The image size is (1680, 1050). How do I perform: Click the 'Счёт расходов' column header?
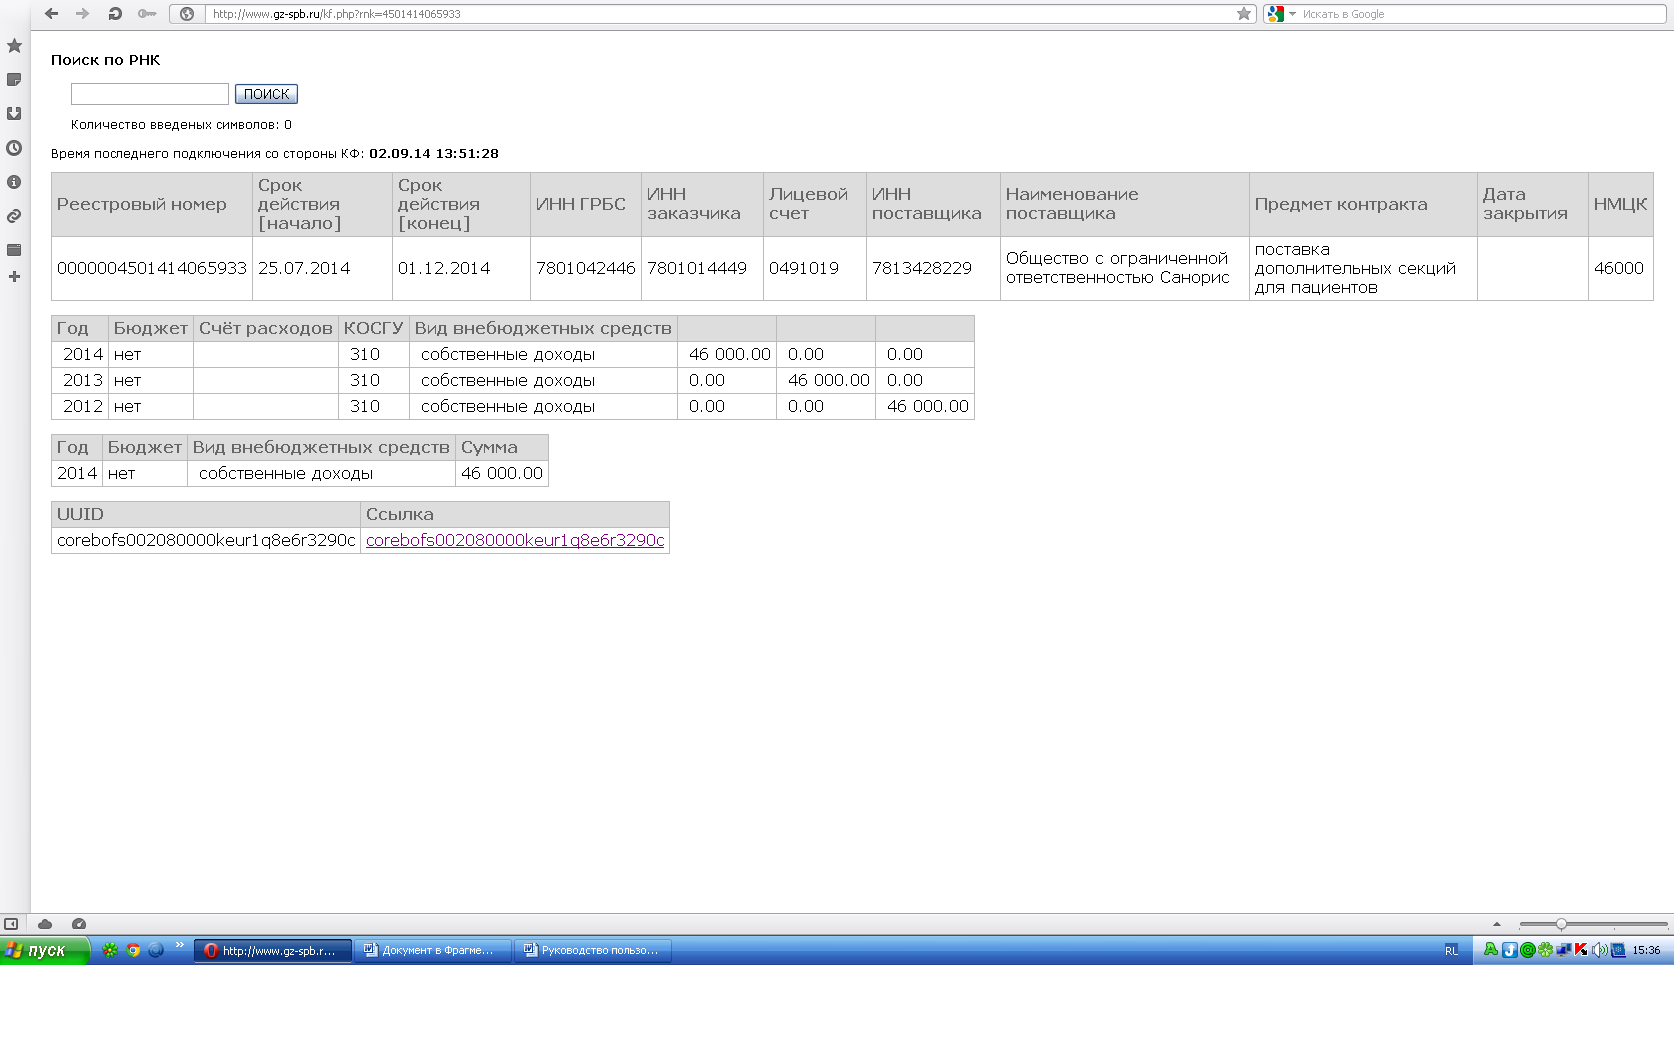click(x=266, y=328)
